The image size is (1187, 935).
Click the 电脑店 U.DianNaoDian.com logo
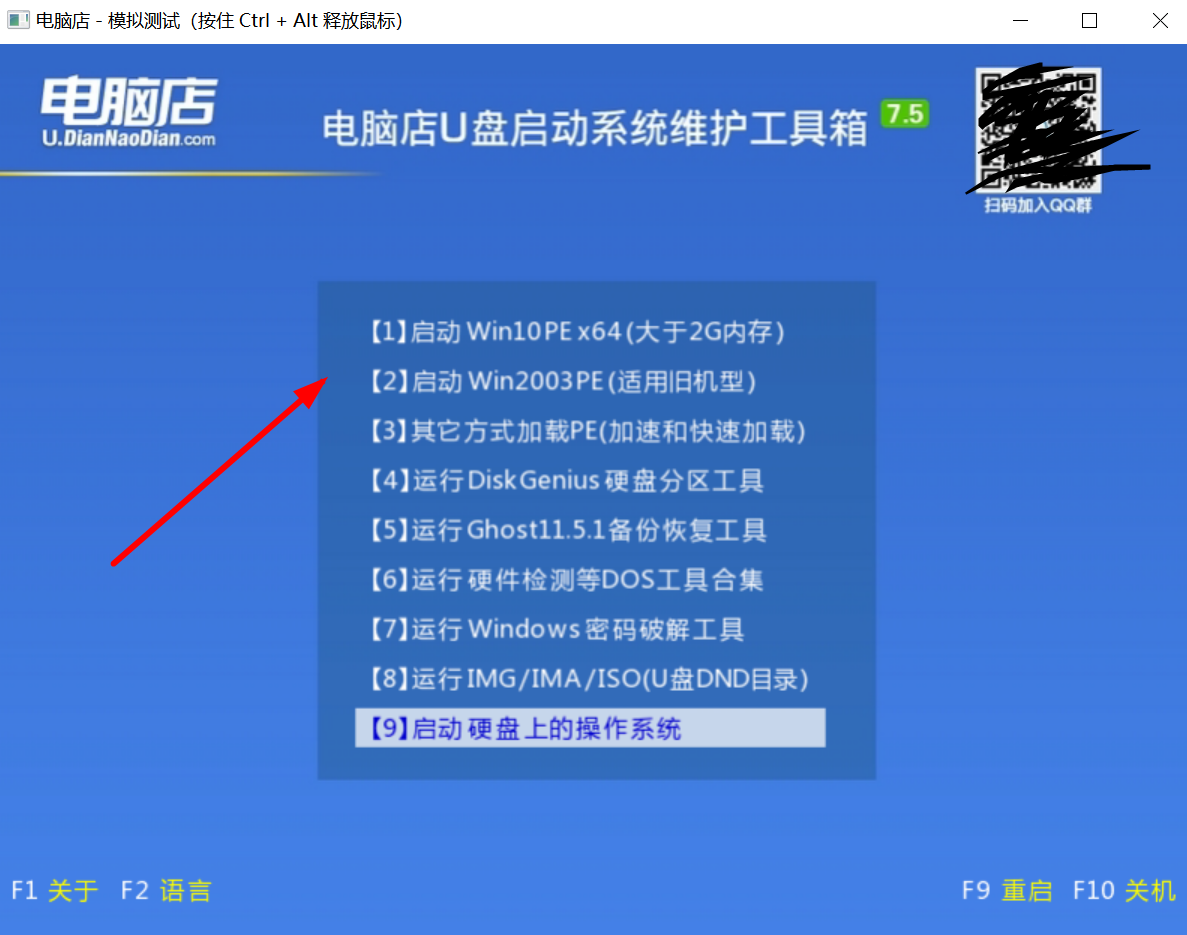tap(129, 111)
